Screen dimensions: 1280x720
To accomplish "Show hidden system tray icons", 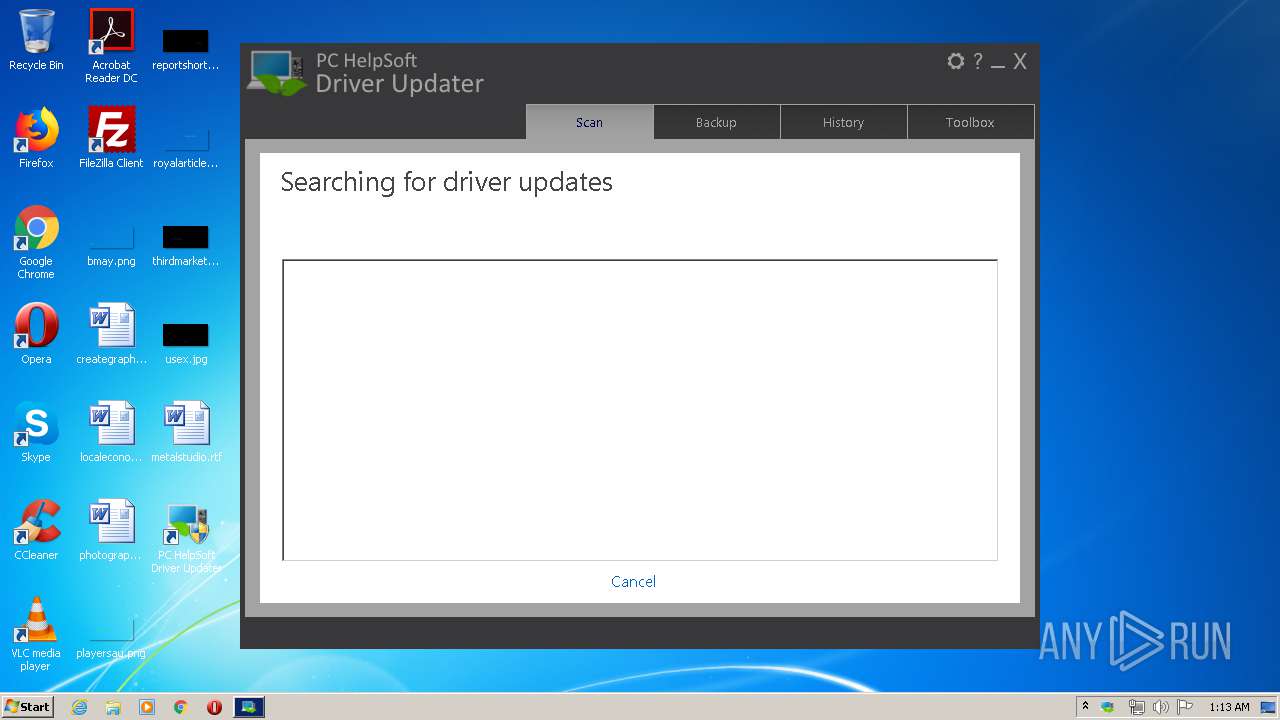I will pyautogui.click(x=1085, y=706).
